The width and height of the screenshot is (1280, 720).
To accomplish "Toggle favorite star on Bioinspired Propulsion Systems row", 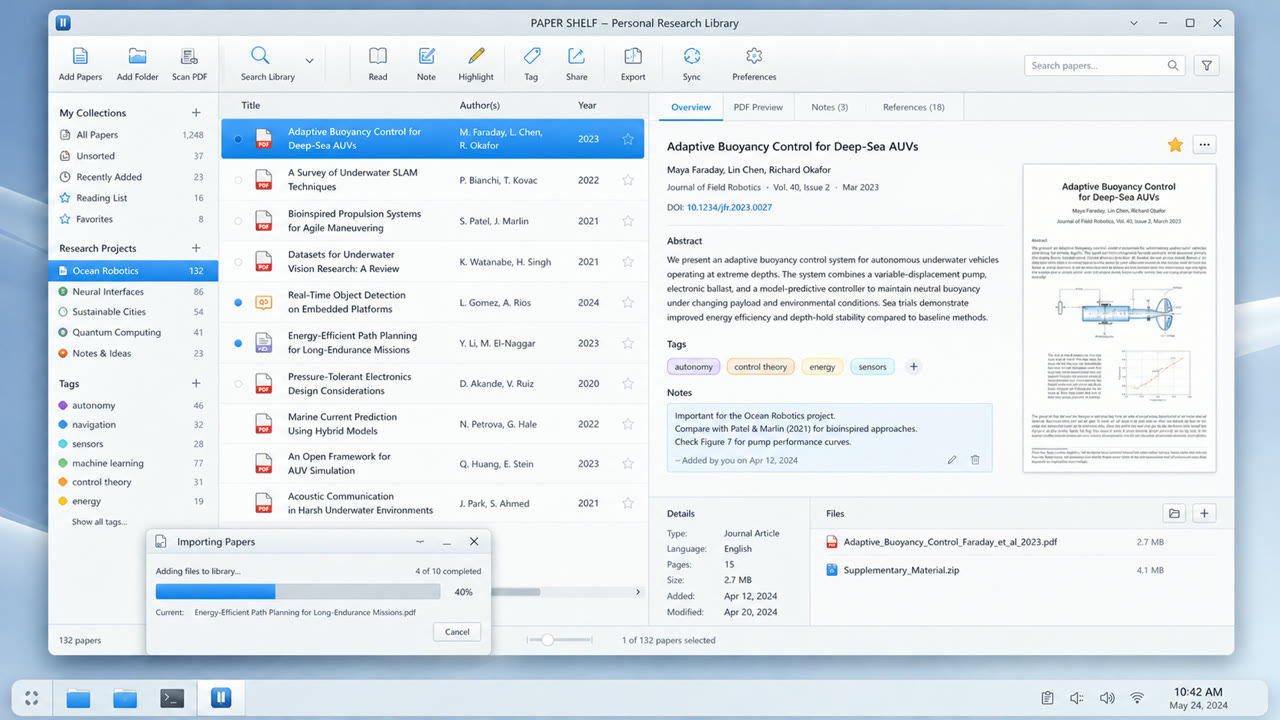I will click(628, 221).
